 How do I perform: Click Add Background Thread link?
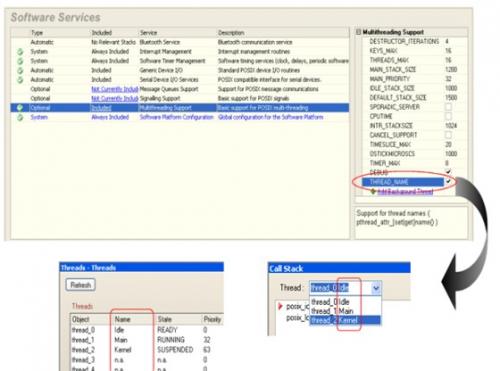(x=405, y=192)
